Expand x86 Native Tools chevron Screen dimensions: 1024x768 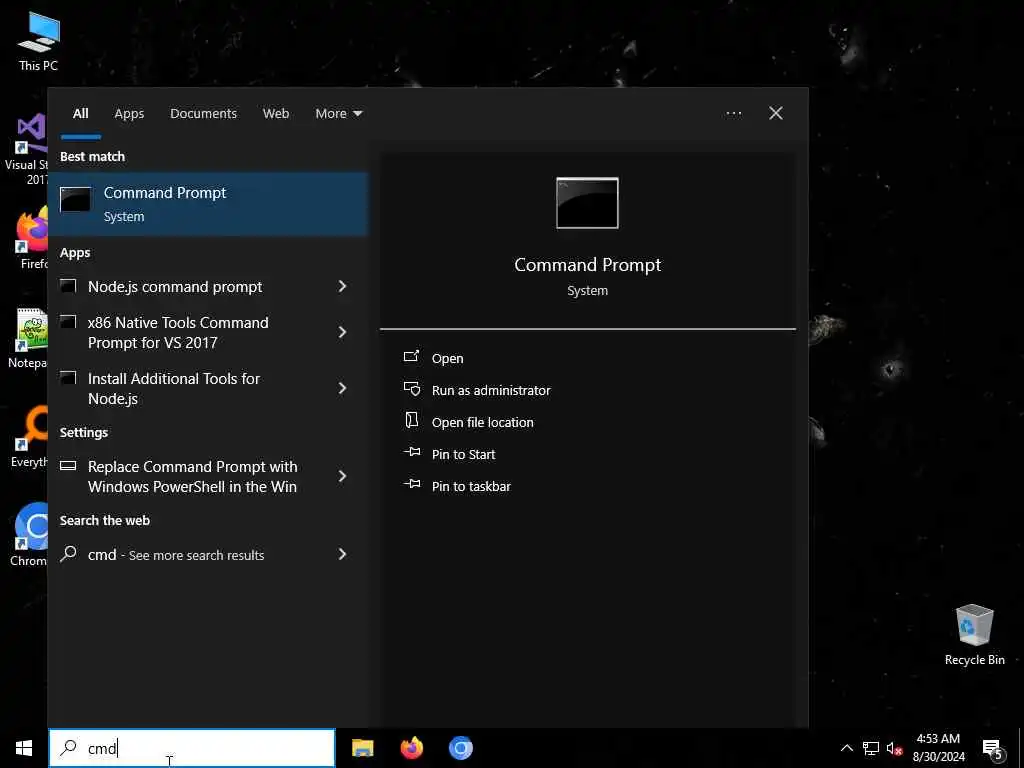click(x=342, y=332)
